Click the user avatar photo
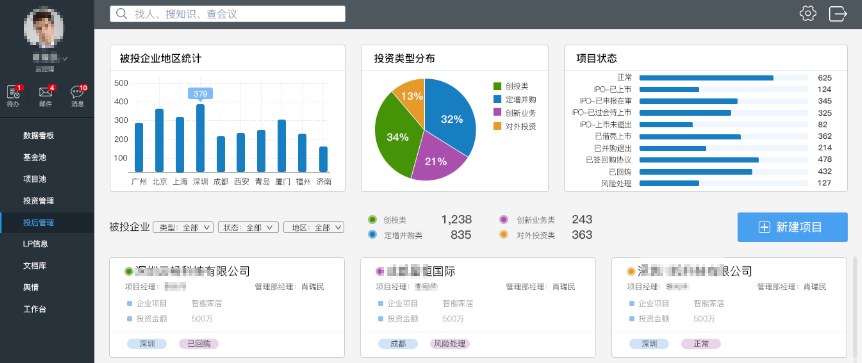The width and height of the screenshot is (862, 363). coord(43,29)
